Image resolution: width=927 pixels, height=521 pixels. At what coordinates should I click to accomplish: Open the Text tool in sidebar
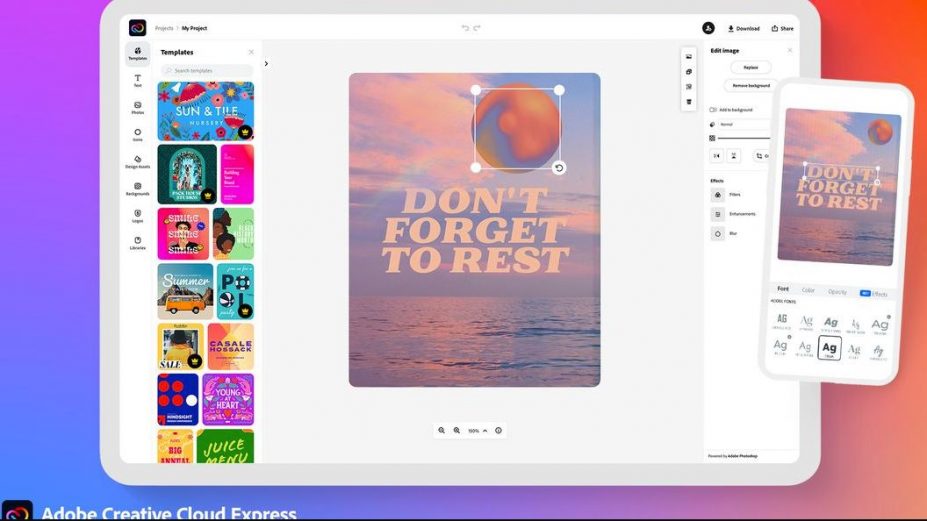click(x=138, y=80)
